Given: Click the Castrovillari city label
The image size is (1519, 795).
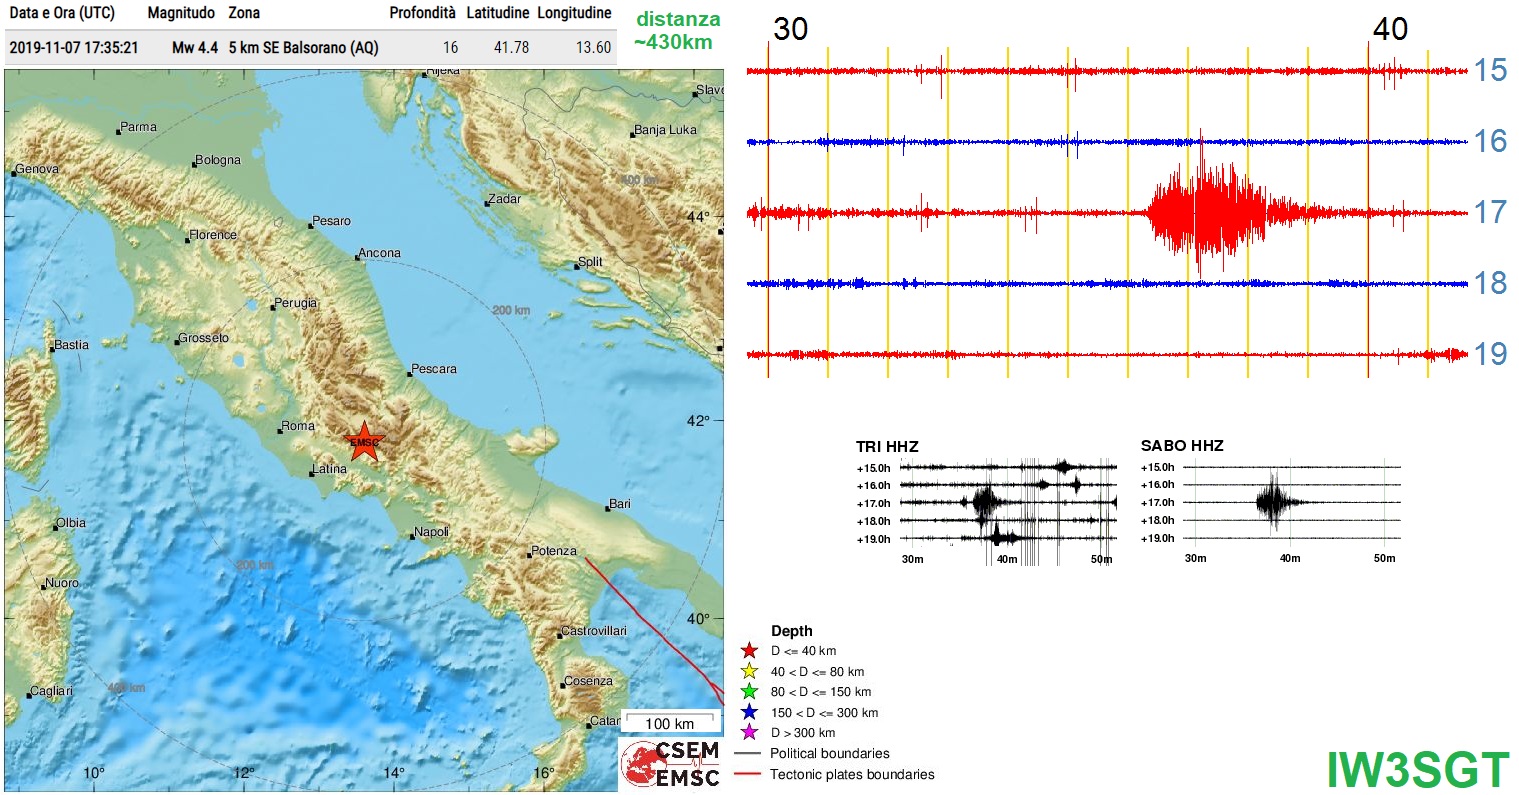Looking at the screenshot, I should click(594, 631).
